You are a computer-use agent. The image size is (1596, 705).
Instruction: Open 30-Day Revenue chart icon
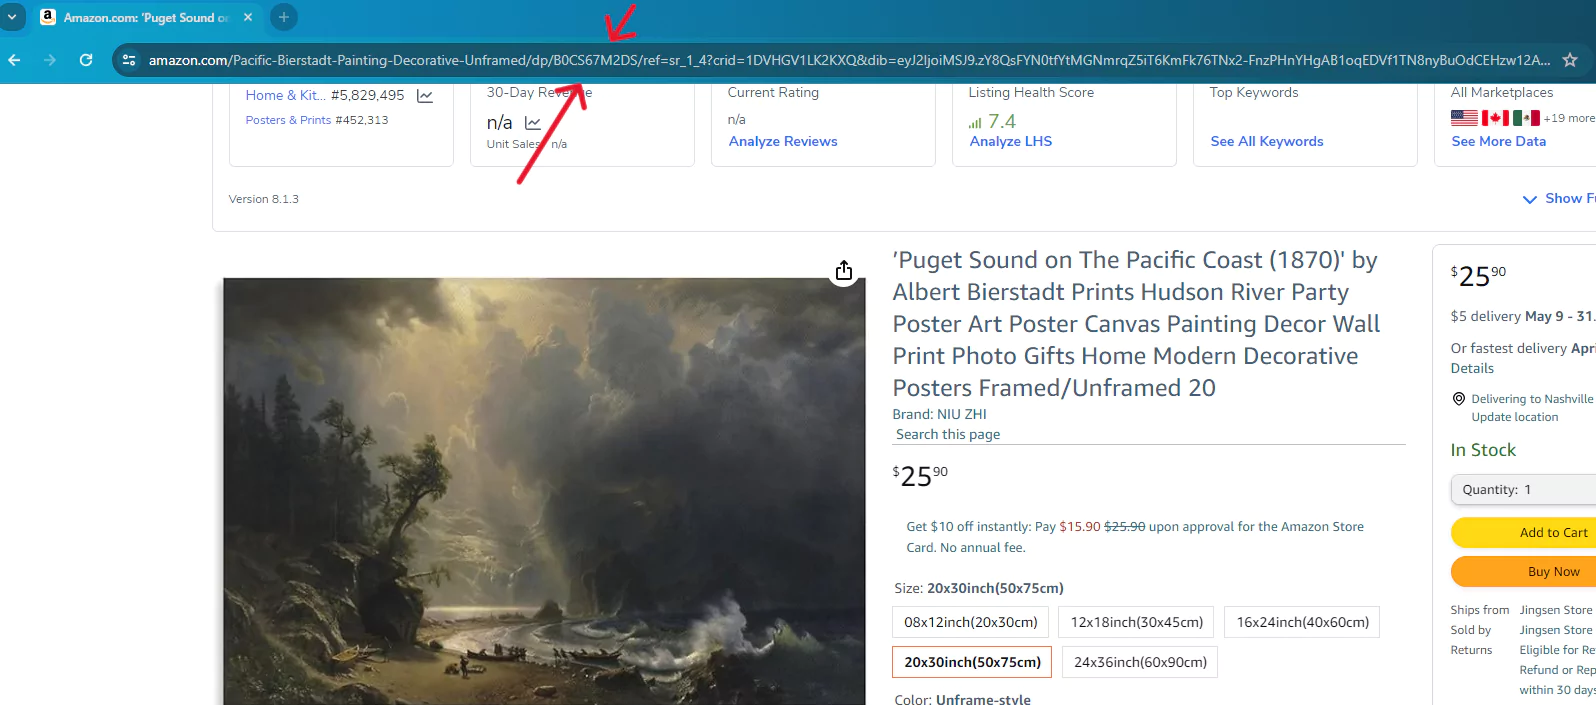533,123
